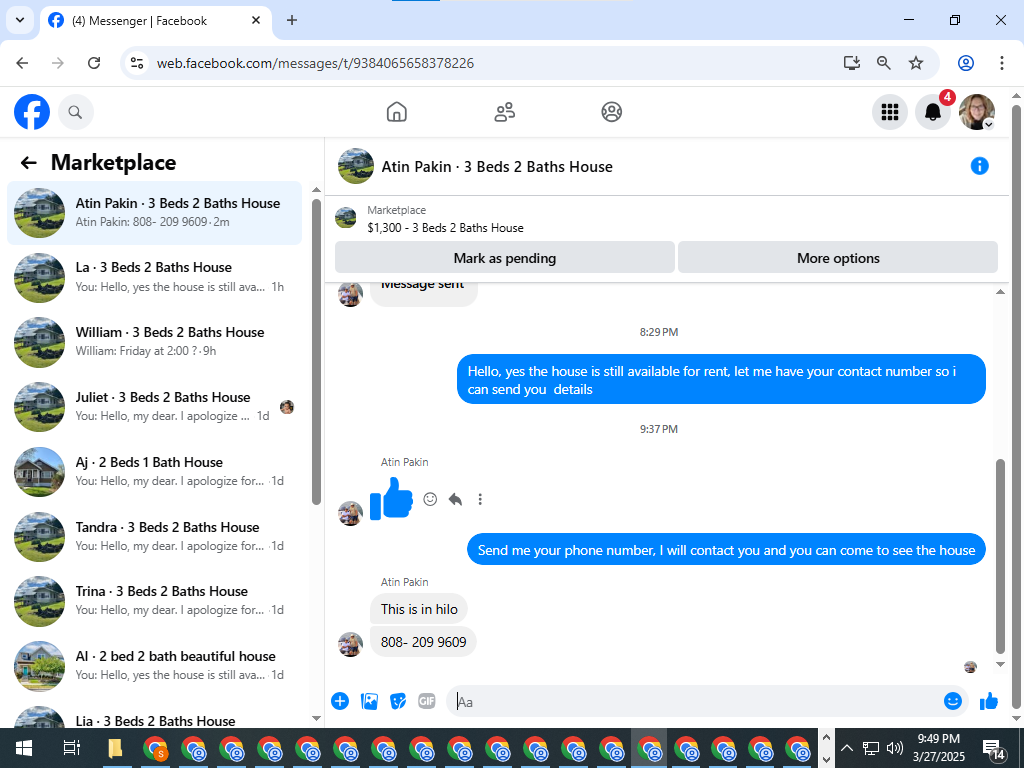Show hidden system tray icons

[x=846, y=748]
